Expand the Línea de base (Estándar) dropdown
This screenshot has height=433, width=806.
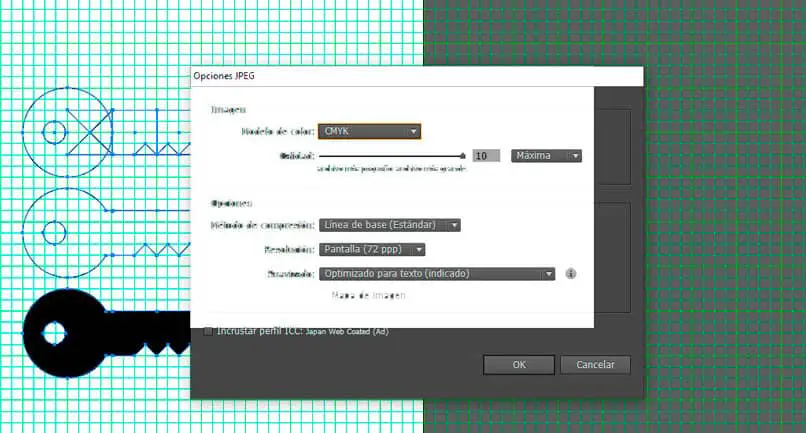tap(390, 225)
